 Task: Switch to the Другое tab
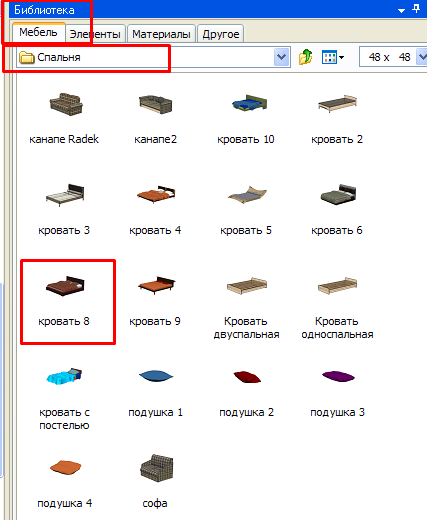[x=221, y=34]
